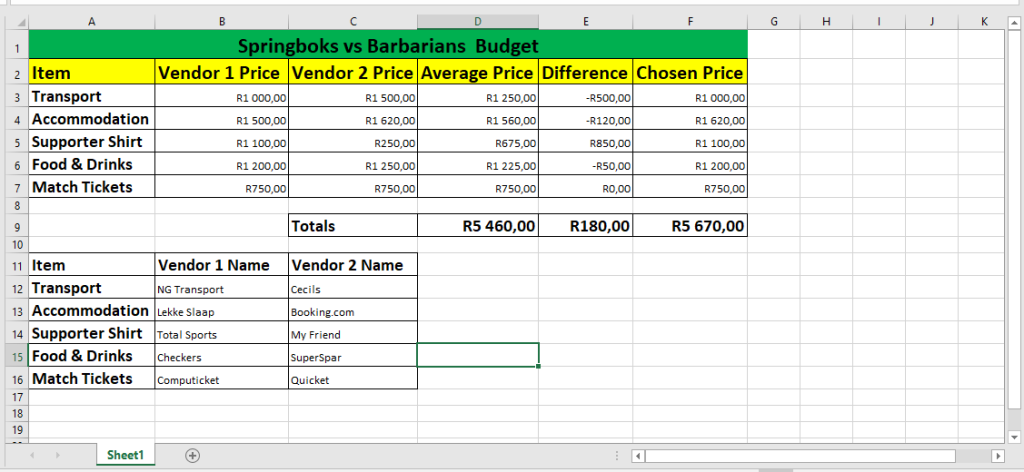Screen dimensions: 1024x472
Task: Click the yellow Average Price header cell
Action: [478, 72]
